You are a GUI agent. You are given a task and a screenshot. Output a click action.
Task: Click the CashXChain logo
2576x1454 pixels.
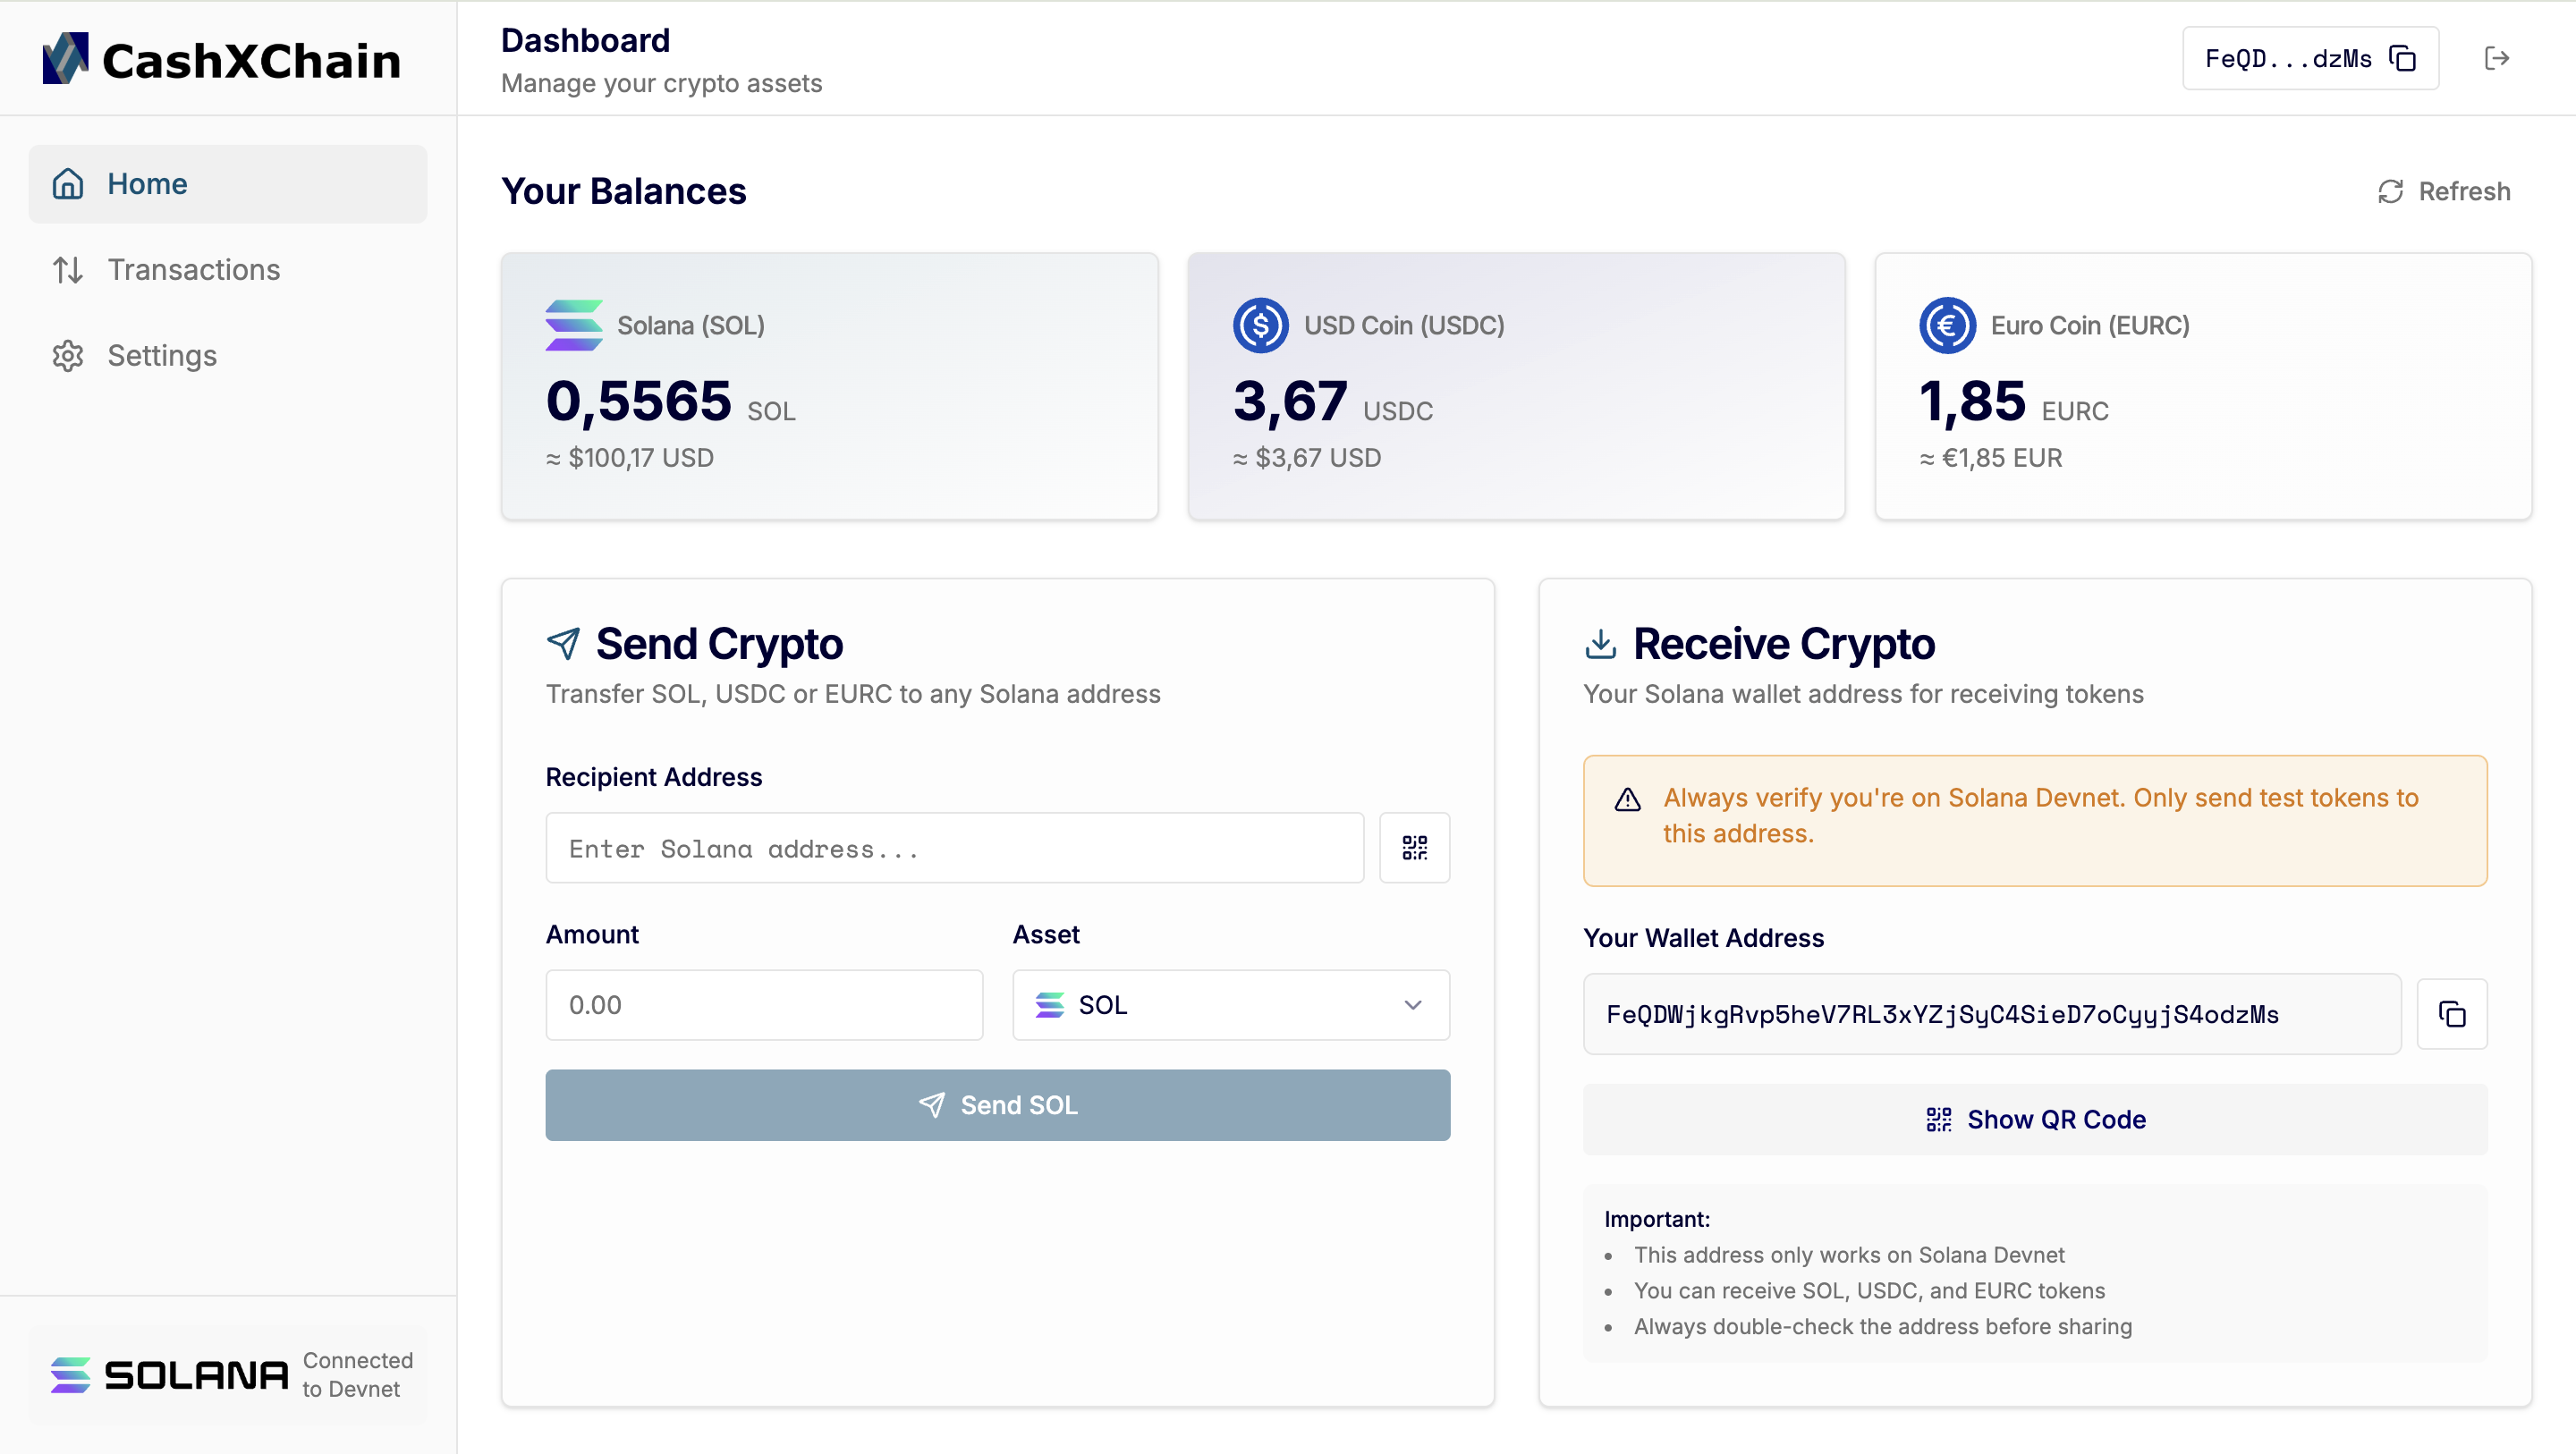click(x=222, y=58)
